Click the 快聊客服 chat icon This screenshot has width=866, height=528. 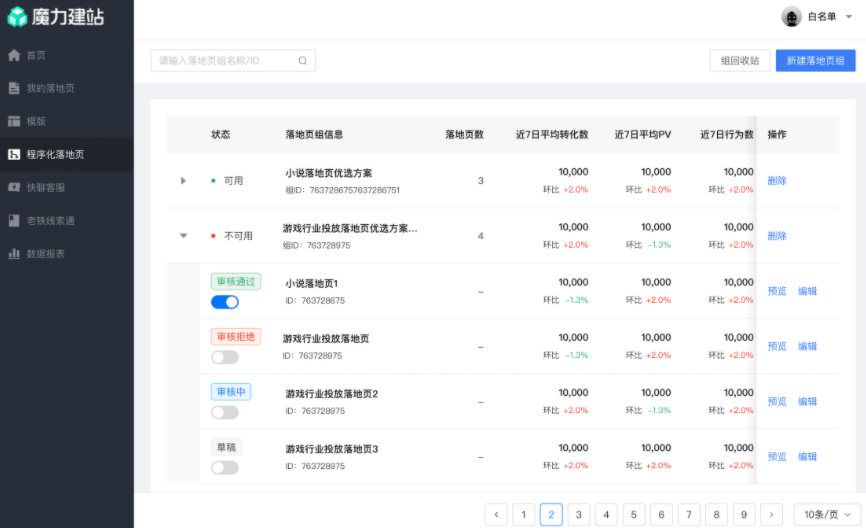[14, 188]
